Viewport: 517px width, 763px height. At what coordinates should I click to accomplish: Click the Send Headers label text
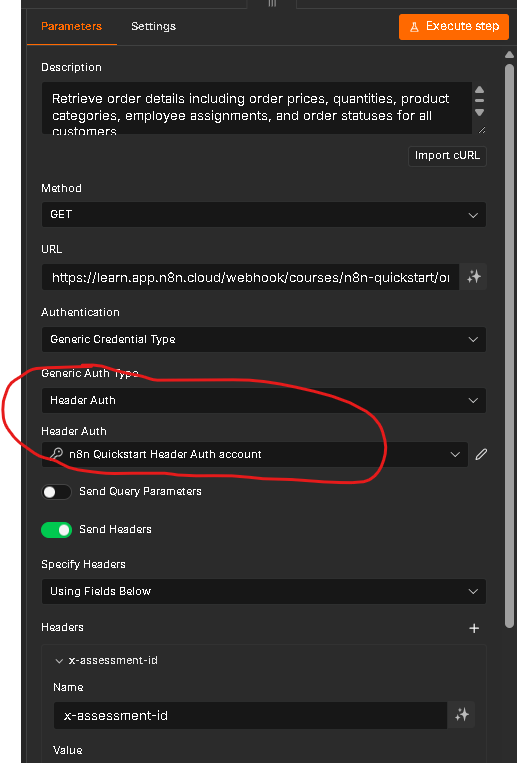(115, 529)
